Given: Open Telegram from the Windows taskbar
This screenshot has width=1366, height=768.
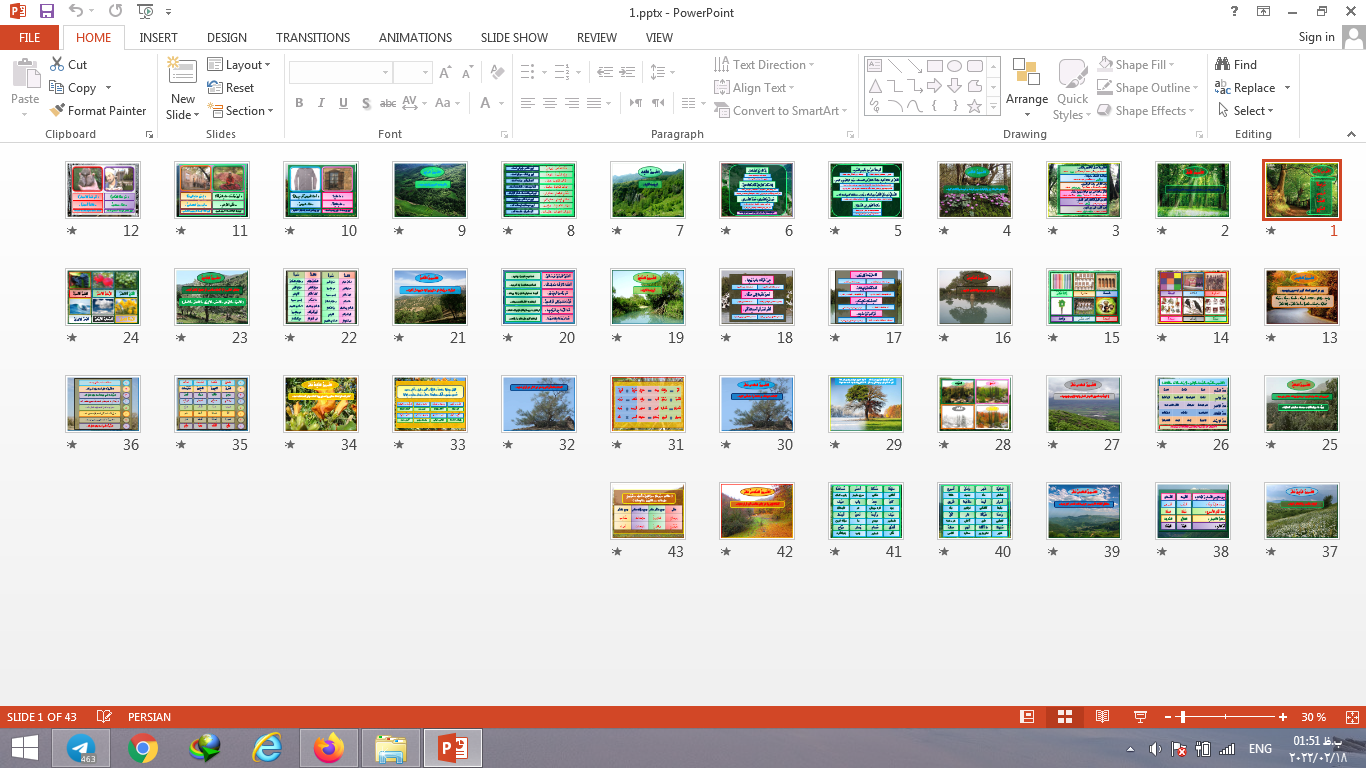Looking at the screenshot, I should (x=80, y=747).
